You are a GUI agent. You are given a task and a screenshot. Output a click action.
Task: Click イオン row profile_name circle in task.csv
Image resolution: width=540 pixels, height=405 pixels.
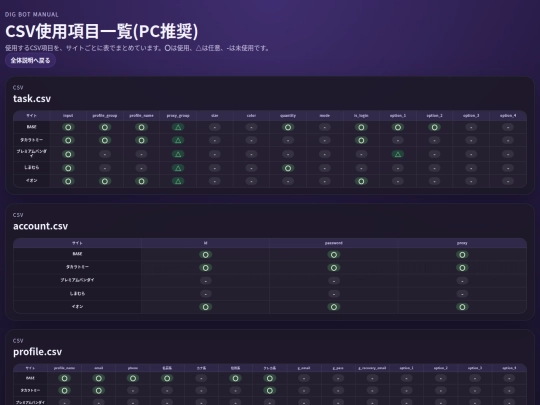(x=141, y=181)
